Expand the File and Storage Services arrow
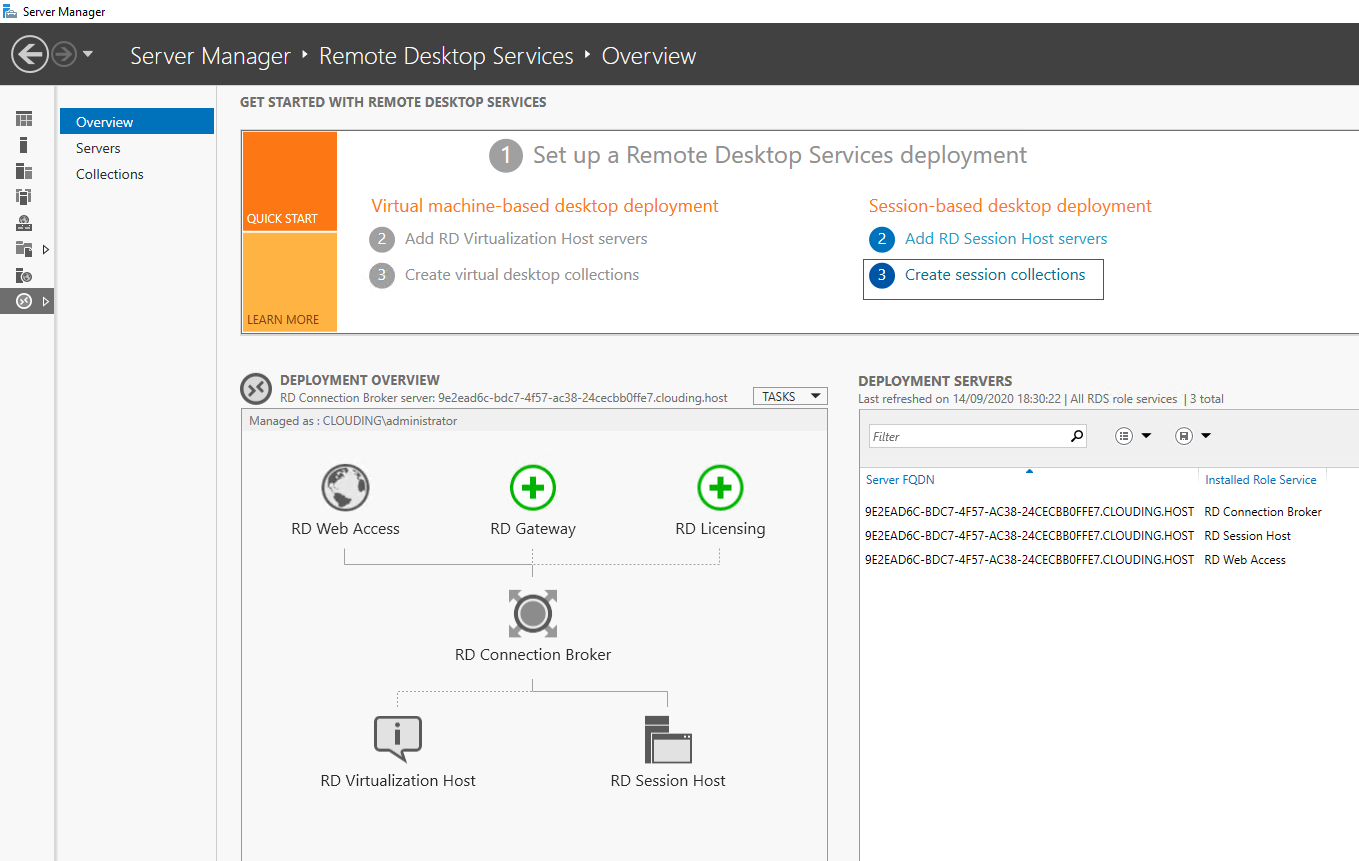This screenshot has width=1359, height=861. (46, 249)
